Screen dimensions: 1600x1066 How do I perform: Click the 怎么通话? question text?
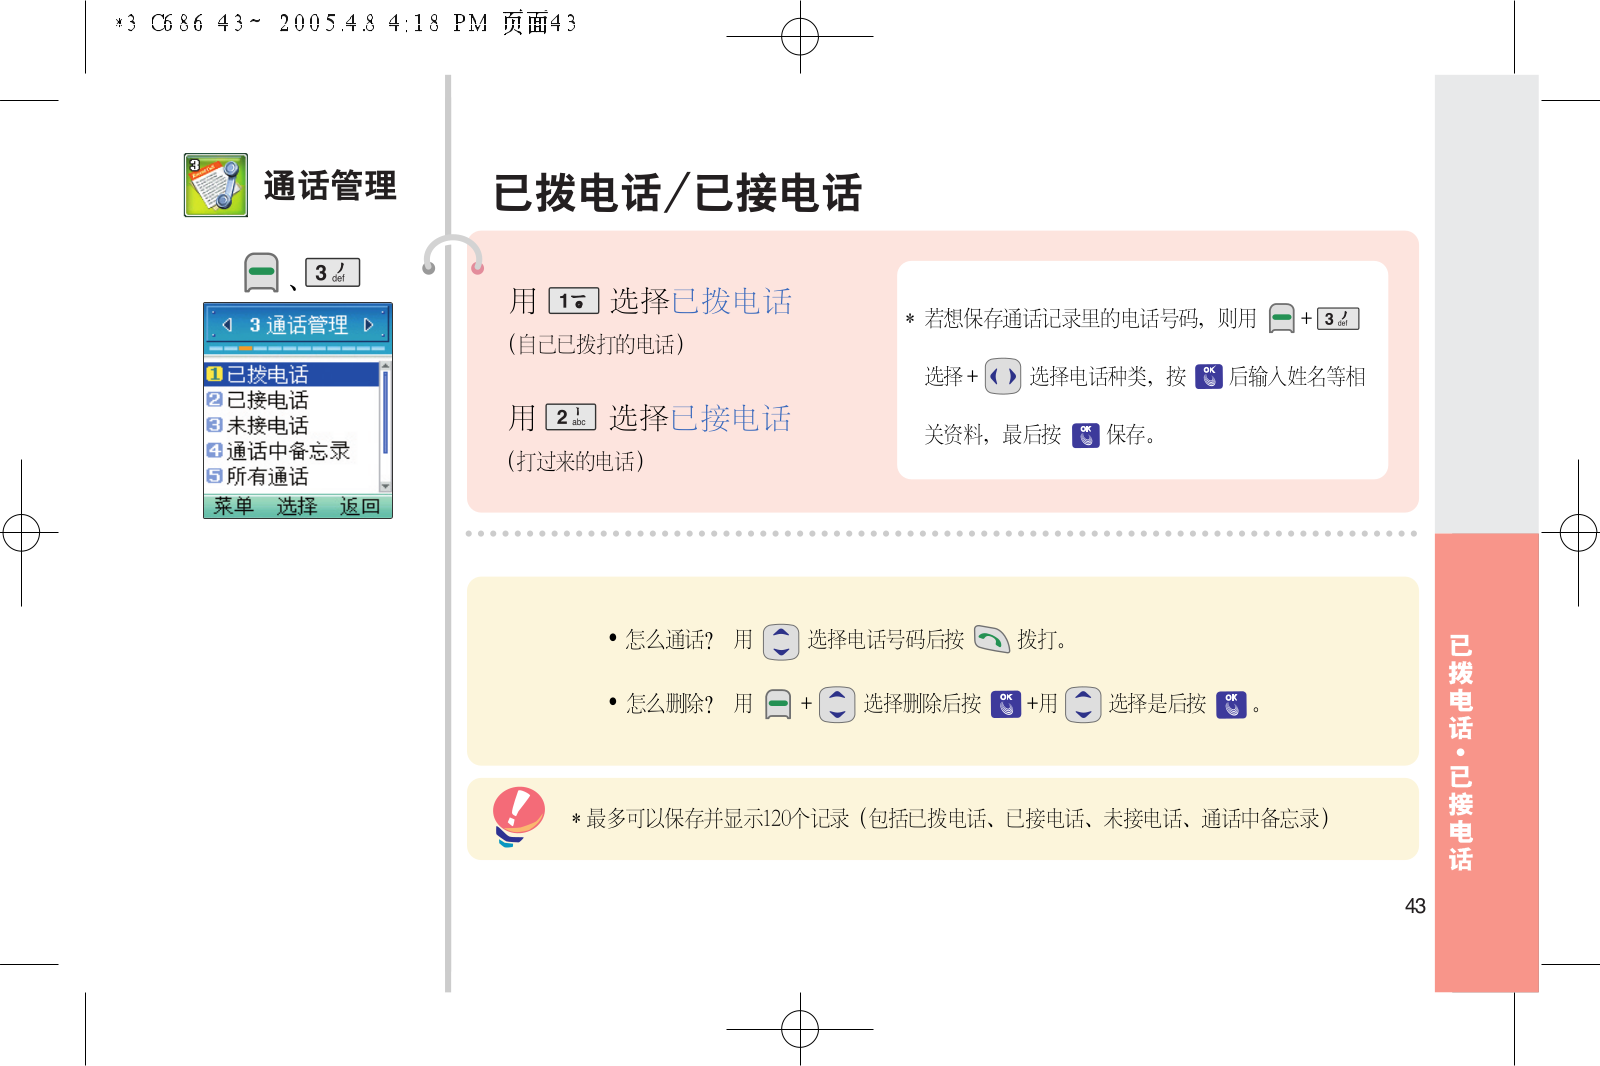click(x=670, y=640)
